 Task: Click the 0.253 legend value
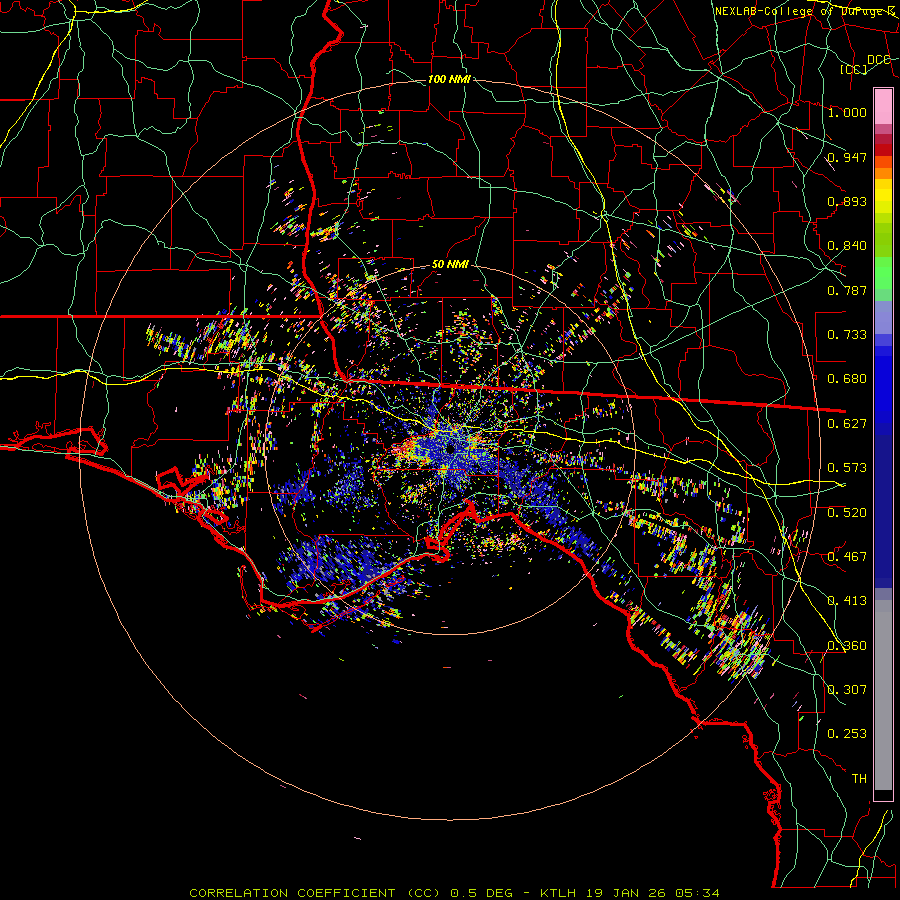847,734
